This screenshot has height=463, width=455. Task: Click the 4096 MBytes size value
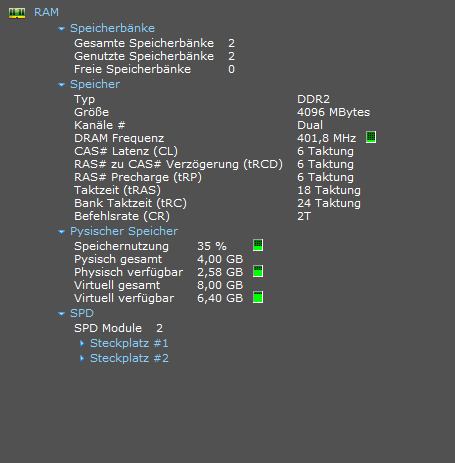pos(333,112)
